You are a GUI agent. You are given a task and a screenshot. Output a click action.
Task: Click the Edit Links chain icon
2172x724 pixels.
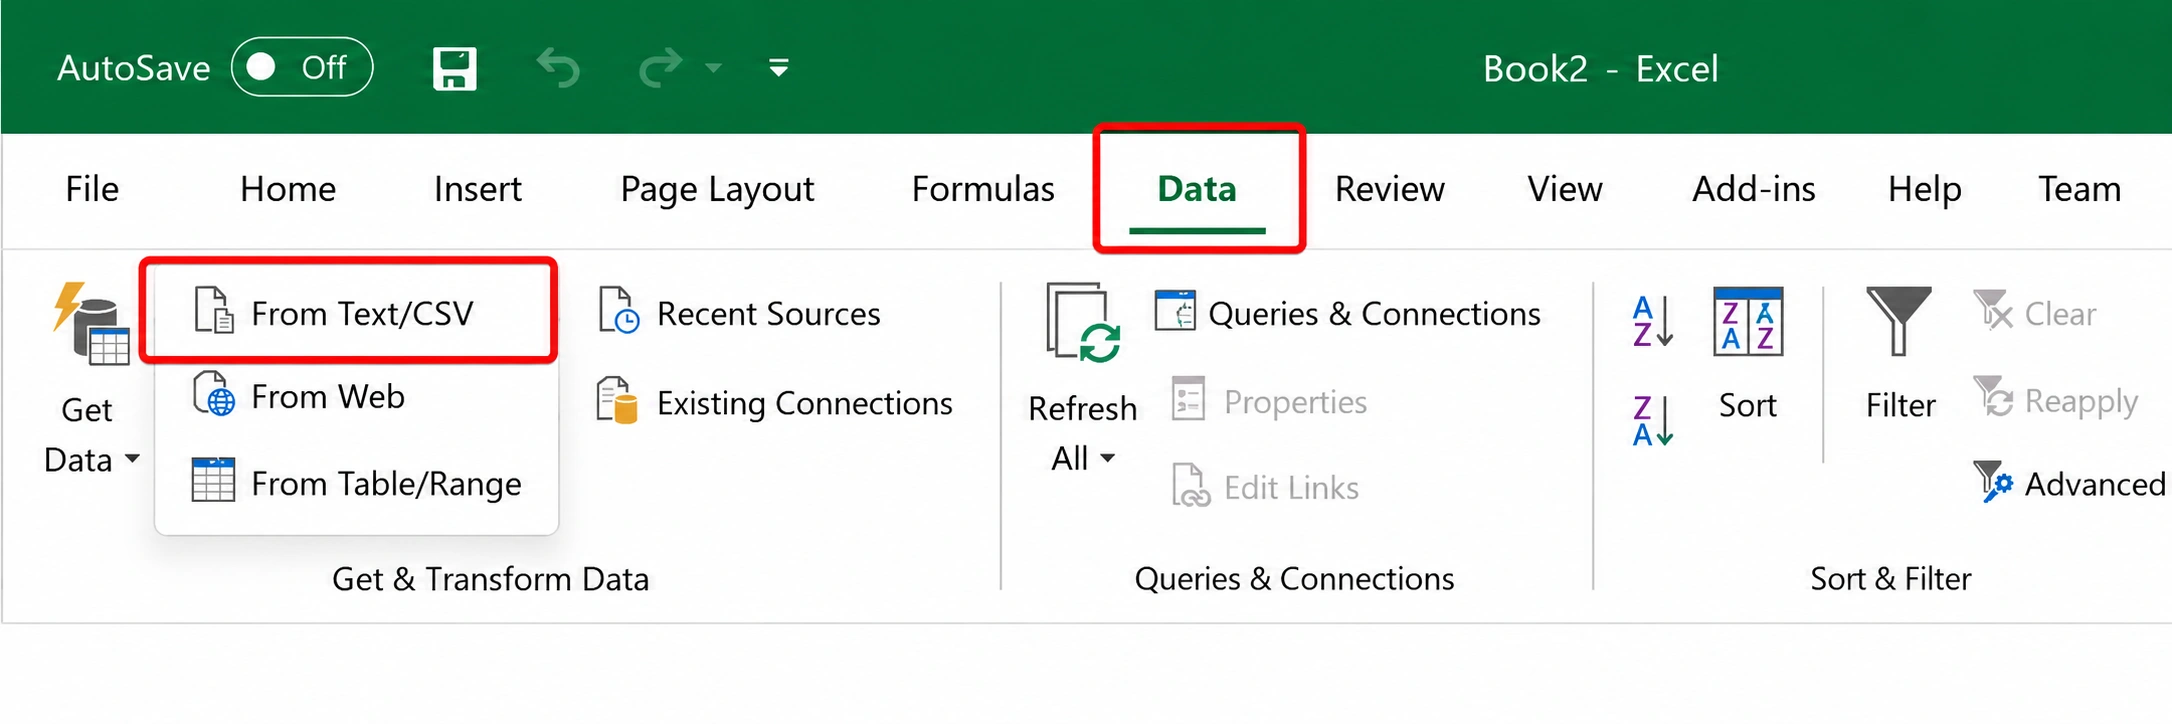pos(1190,485)
